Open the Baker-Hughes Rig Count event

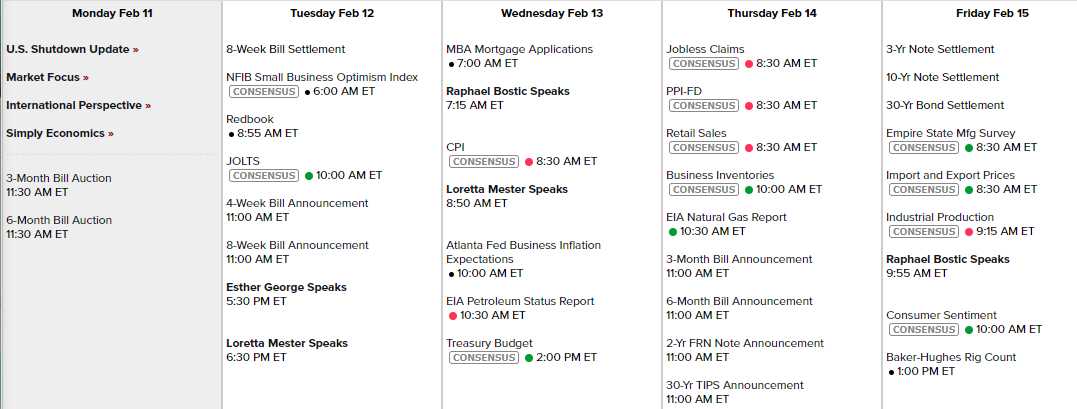tap(950, 357)
